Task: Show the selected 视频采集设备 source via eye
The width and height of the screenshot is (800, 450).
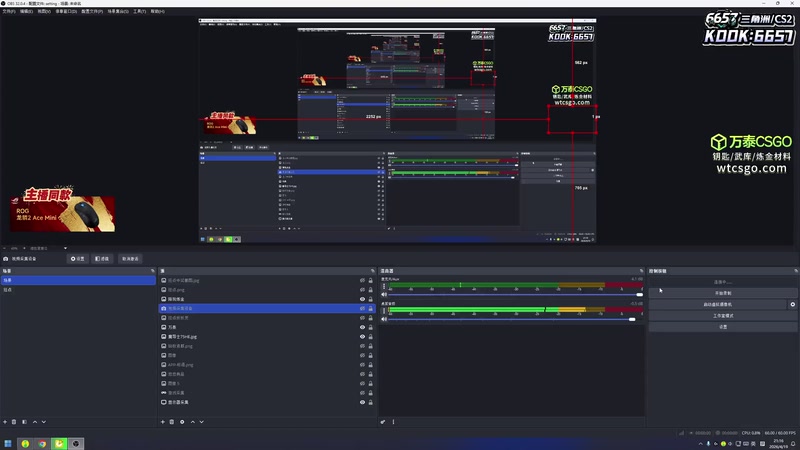Action: tap(362, 309)
